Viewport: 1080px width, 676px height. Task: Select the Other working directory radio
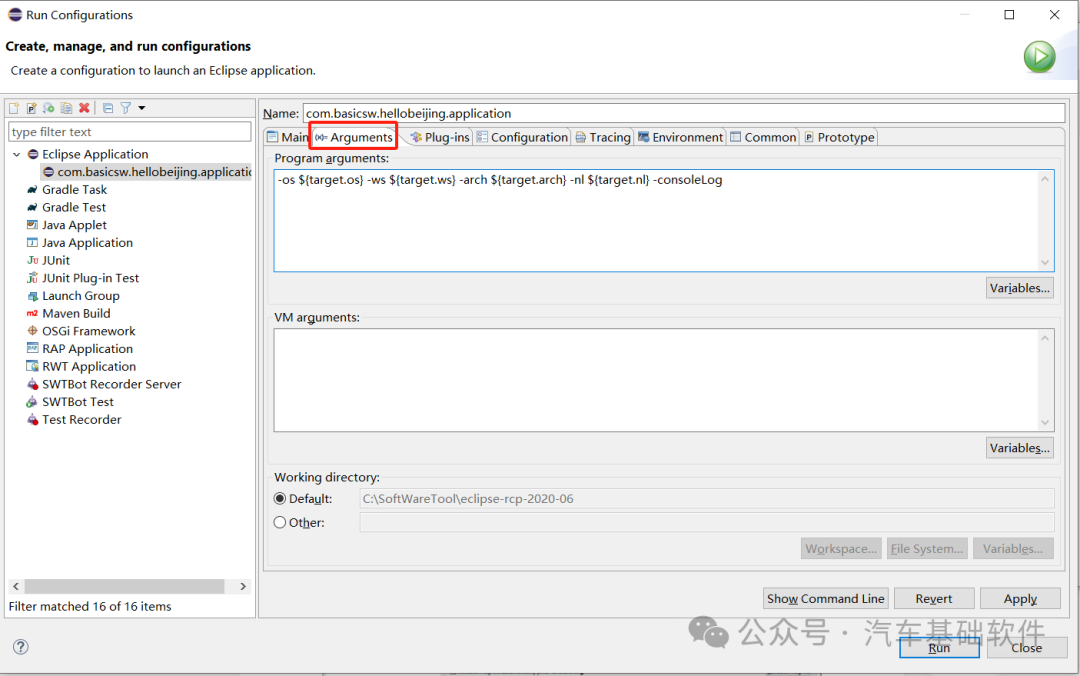pos(280,522)
